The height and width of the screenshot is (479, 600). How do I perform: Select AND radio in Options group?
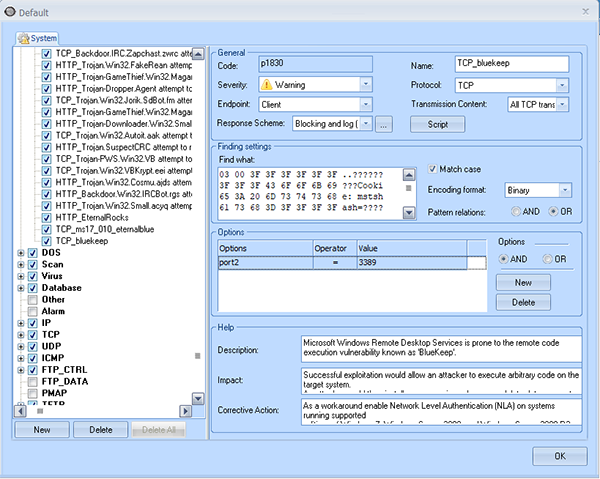click(503, 259)
